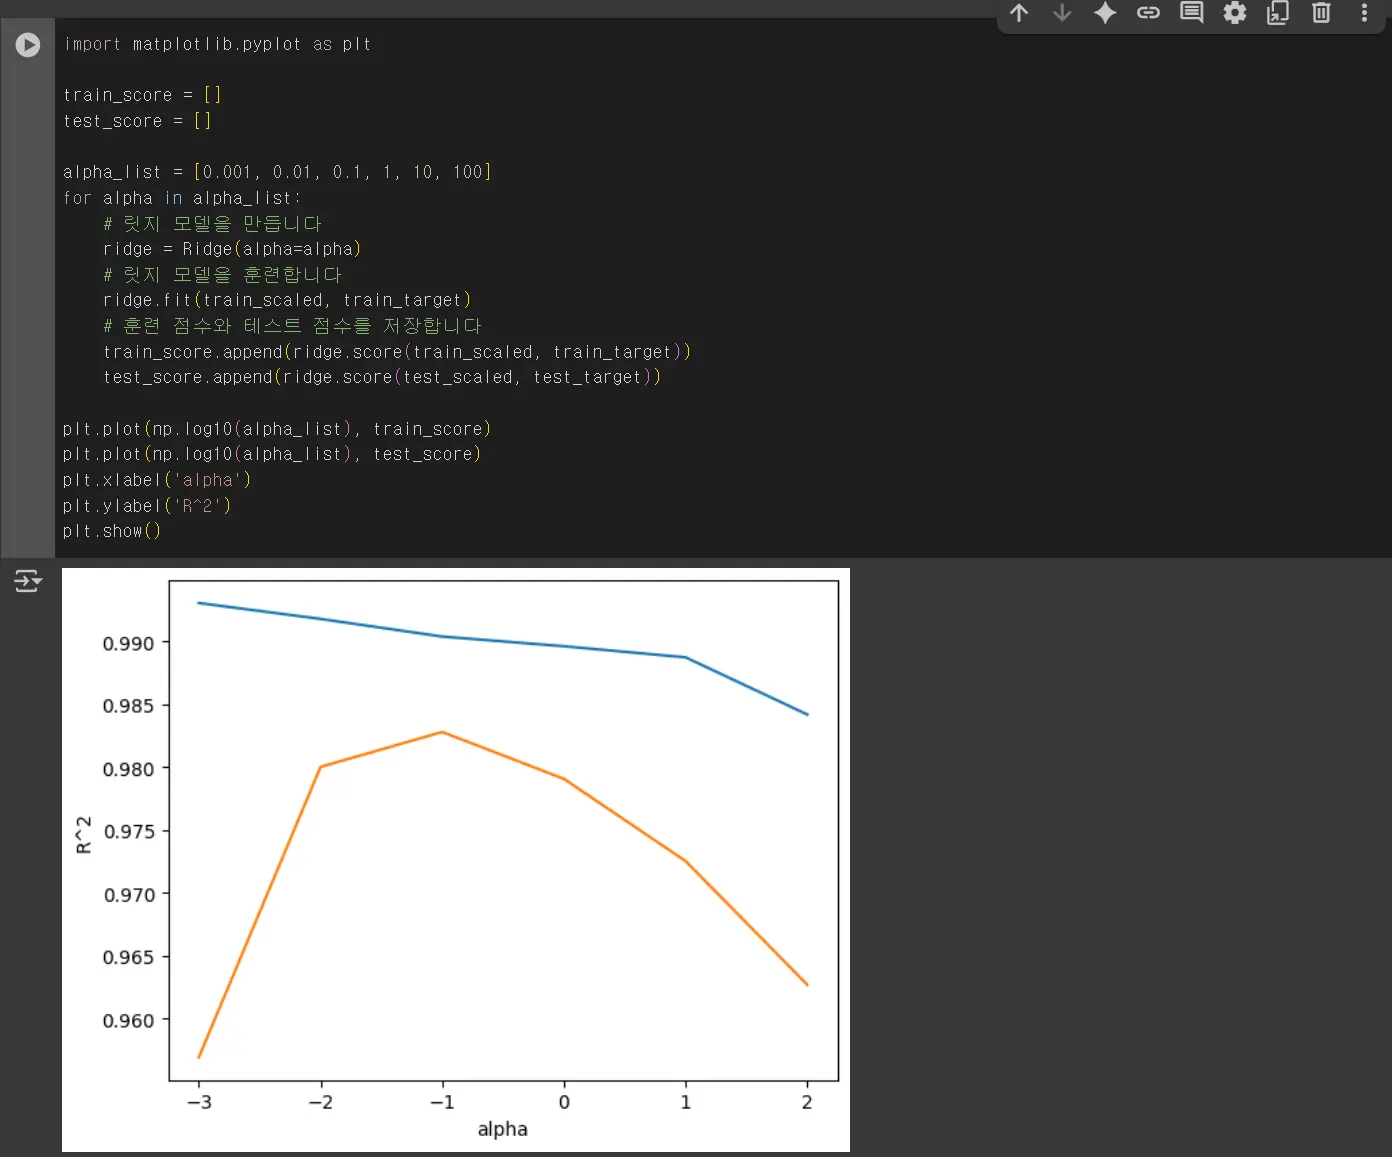Click the 0.960 y-axis tick label
Screen dimensions: 1392x1157
pos(129,1020)
